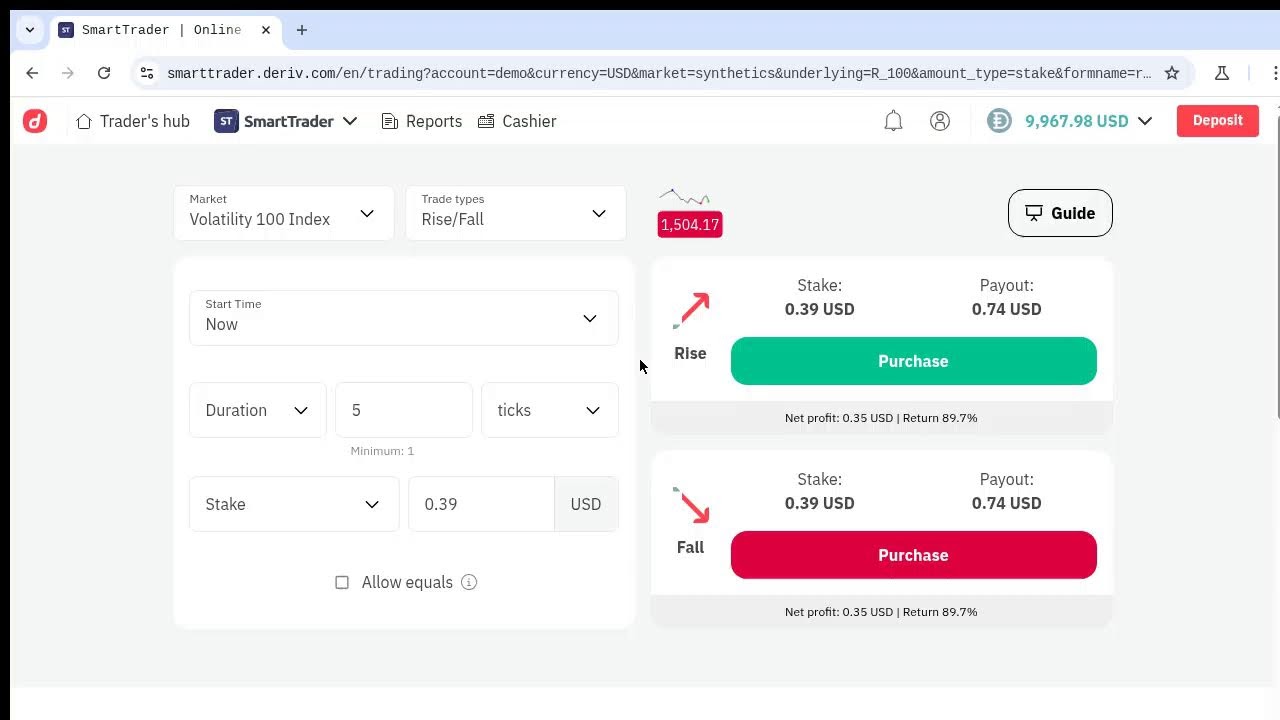
Task: Click the Rise upward arrow icon
Action: pyautogui.click(x=691, y=311)
